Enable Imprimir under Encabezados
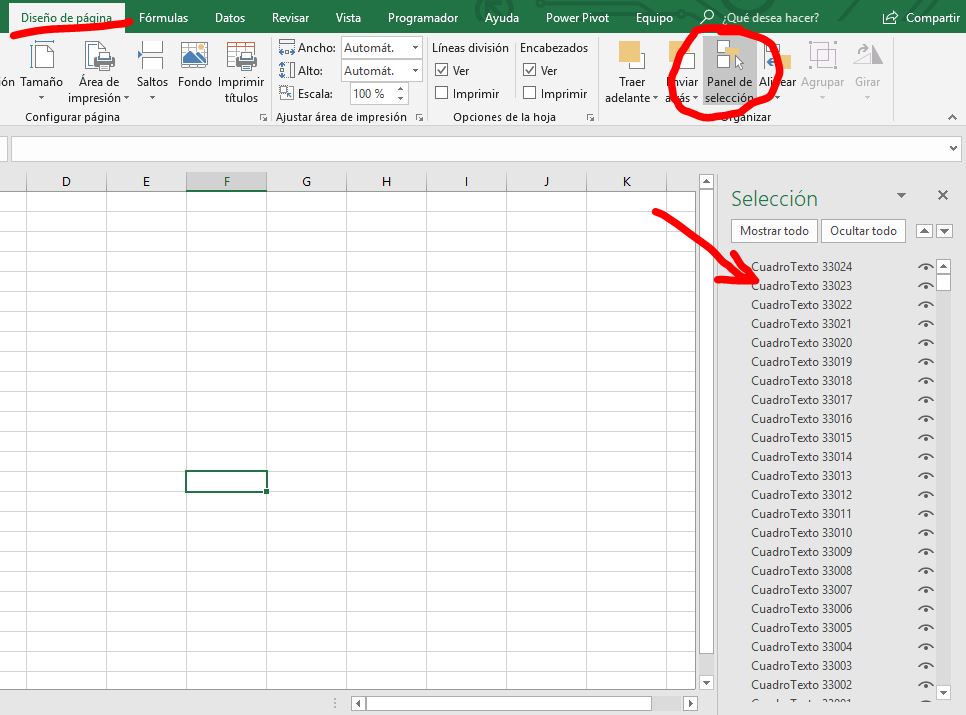 click(x=530, y=93)
